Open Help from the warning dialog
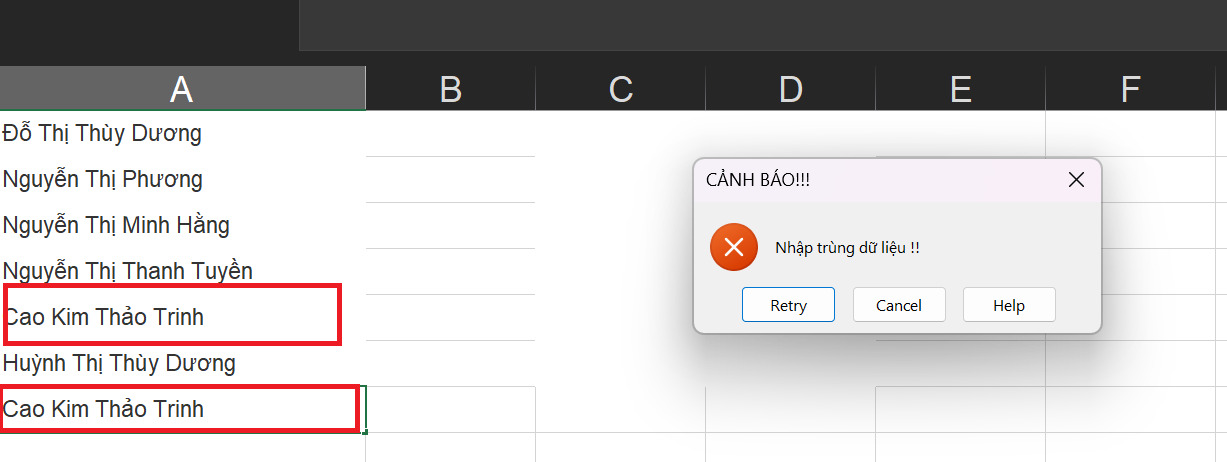Image resolution: width=1227 pixels, height=462 pixels. coord(1009,305)
